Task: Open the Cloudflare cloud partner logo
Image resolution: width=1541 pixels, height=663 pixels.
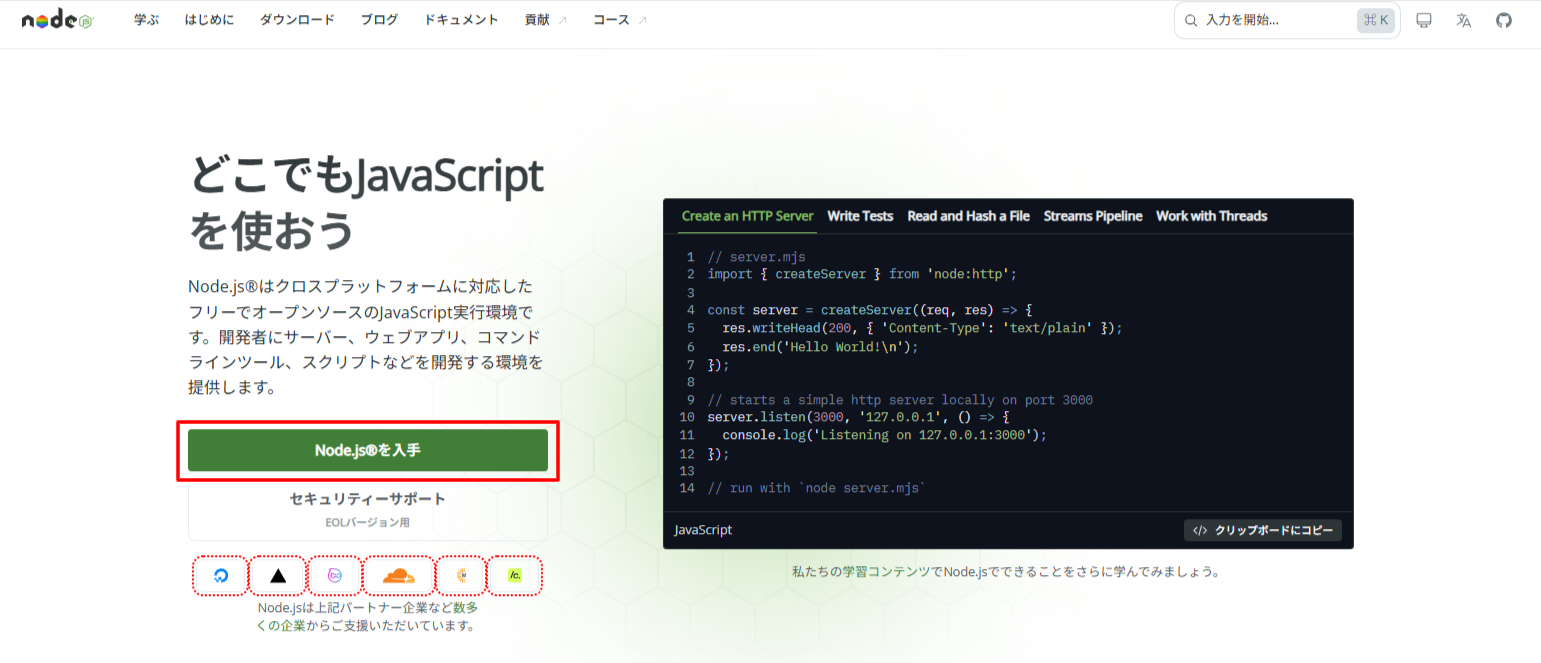Action: click(x=398, y=576)
